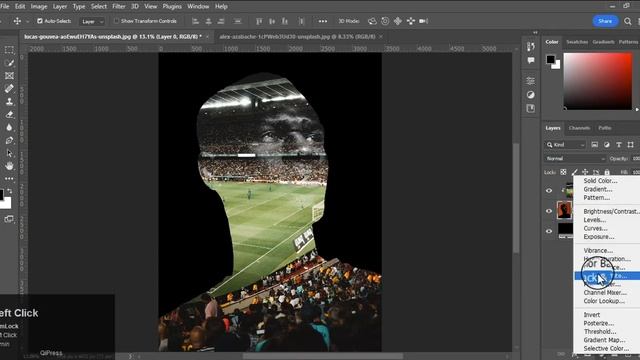This screenshot has width=640, height=360.
Task: Select the Pen tool
Action: [9, 140]
